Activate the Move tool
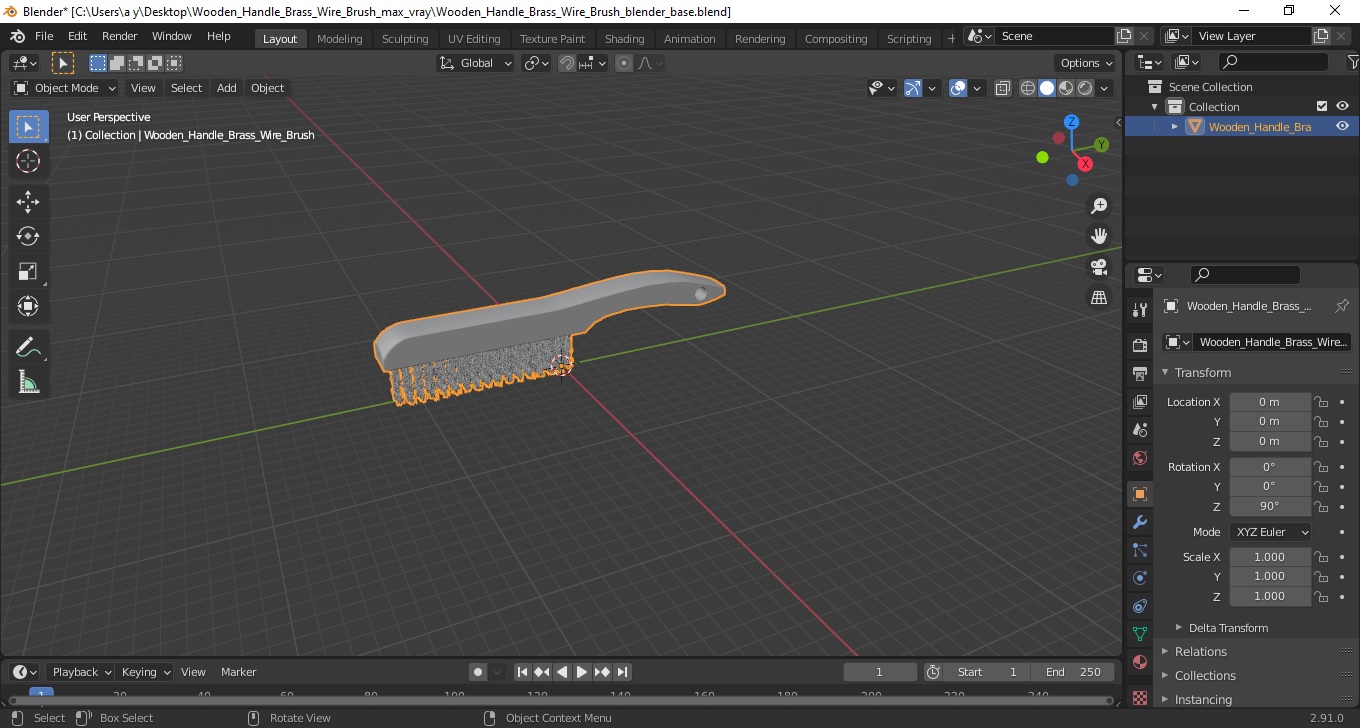 28,201
